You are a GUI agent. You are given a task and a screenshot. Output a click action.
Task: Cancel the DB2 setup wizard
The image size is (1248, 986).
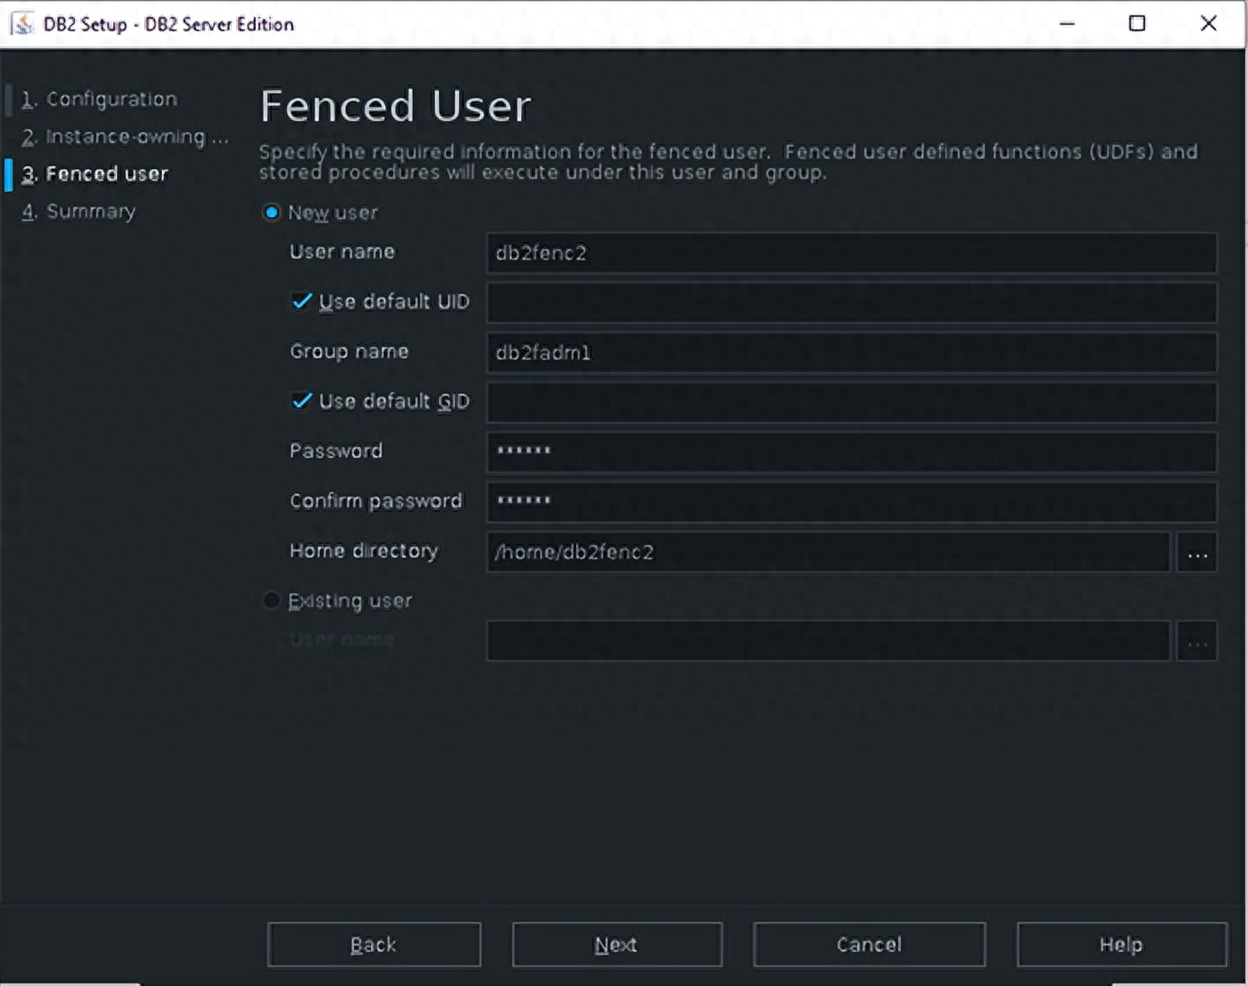868,945
